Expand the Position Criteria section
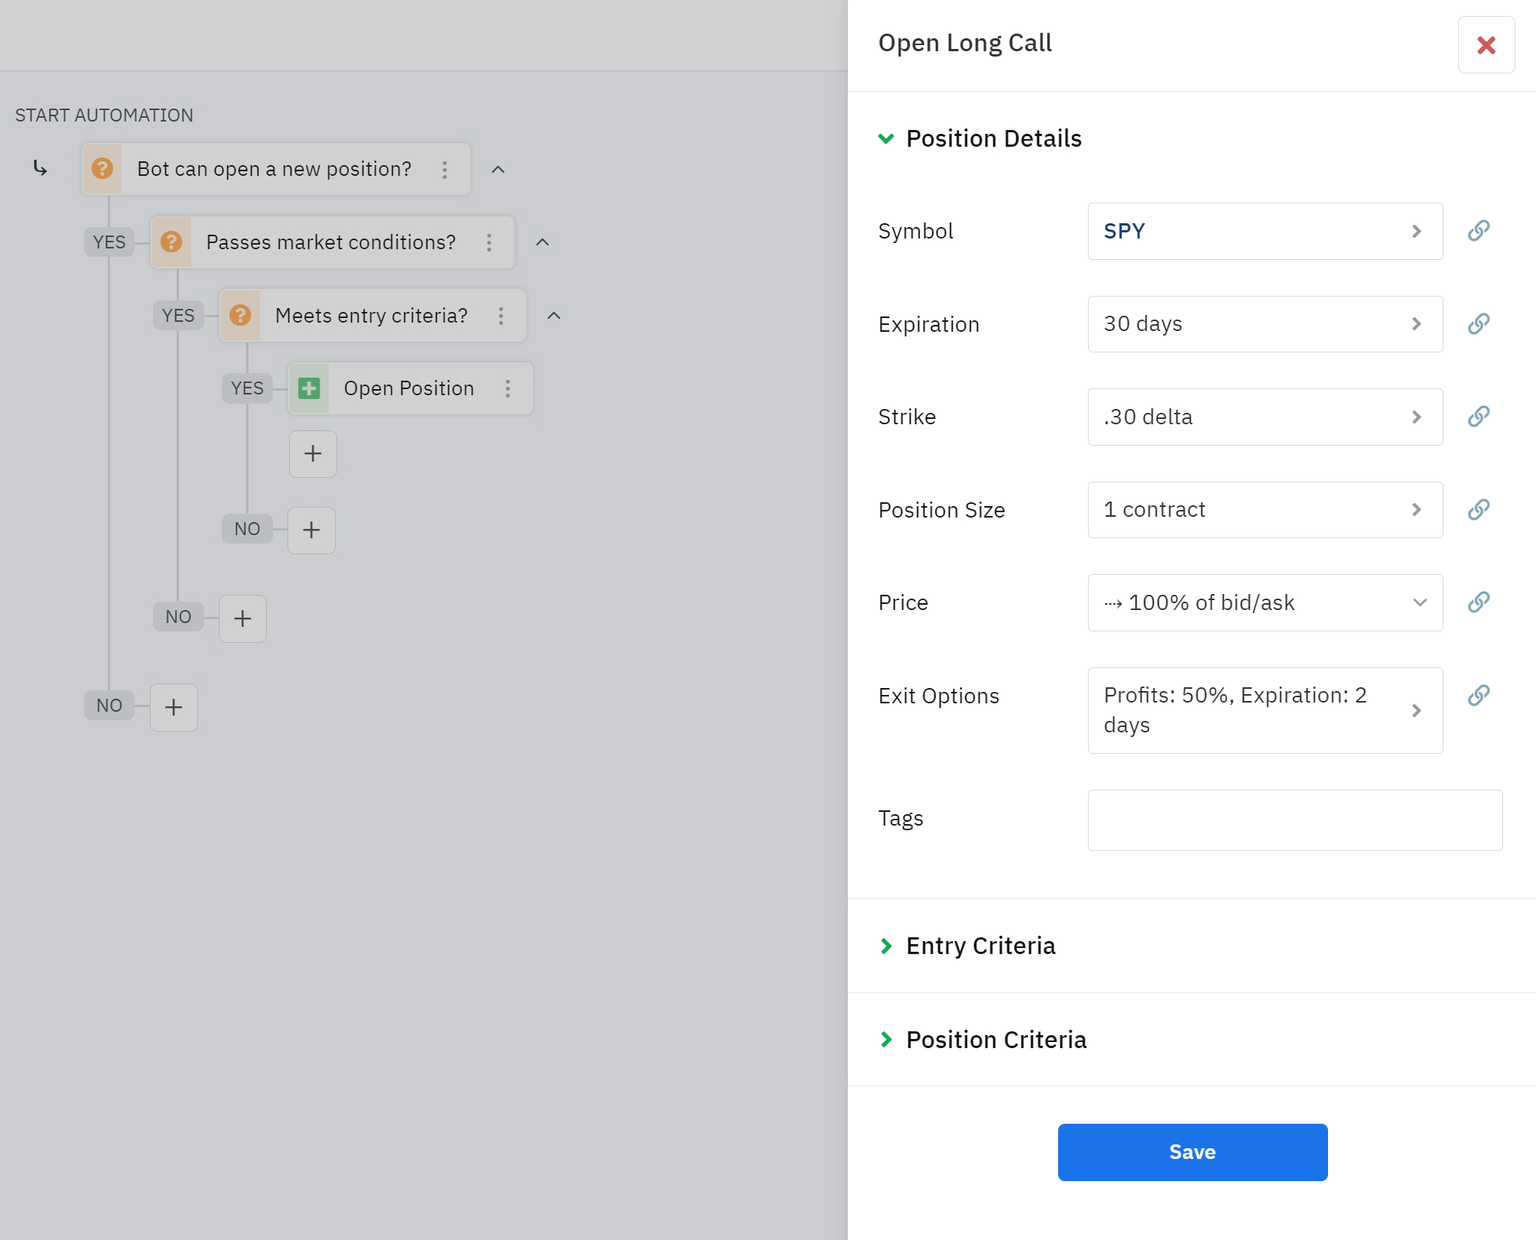 click(x=886, y=1040)
